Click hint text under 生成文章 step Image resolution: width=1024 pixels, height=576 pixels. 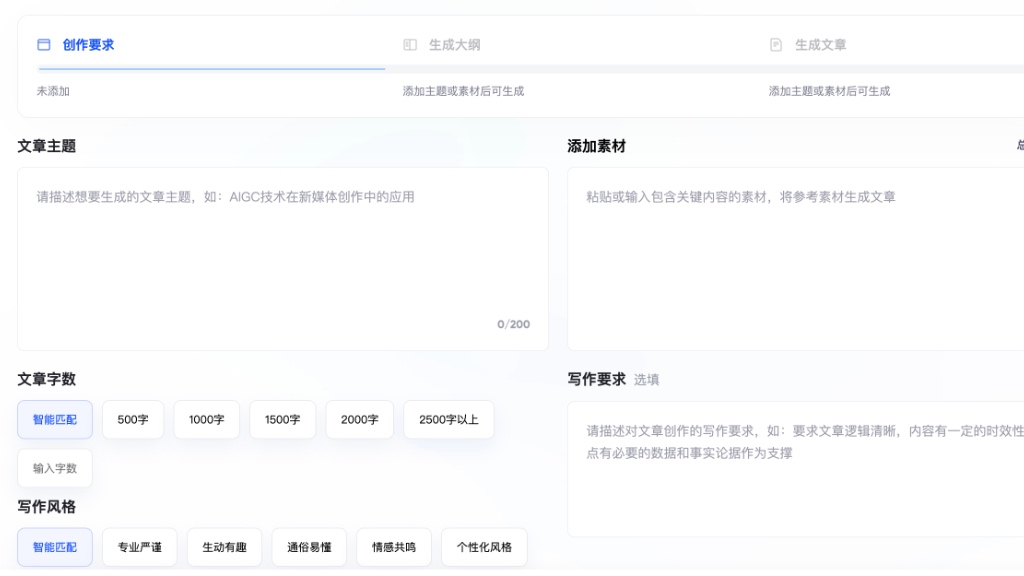click(x=829, y=91)
